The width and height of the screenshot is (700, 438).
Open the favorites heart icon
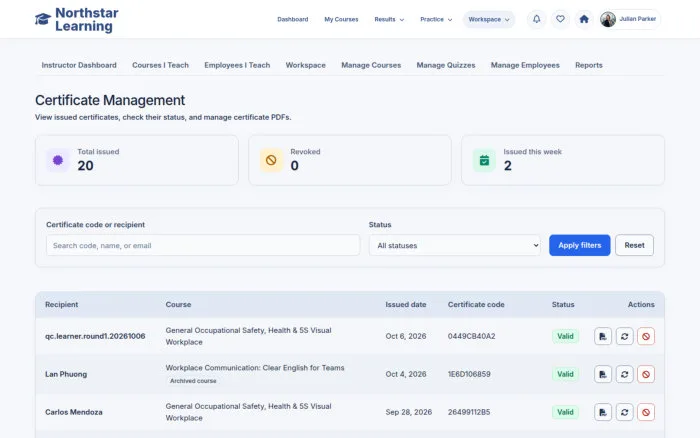coord(560,19)
